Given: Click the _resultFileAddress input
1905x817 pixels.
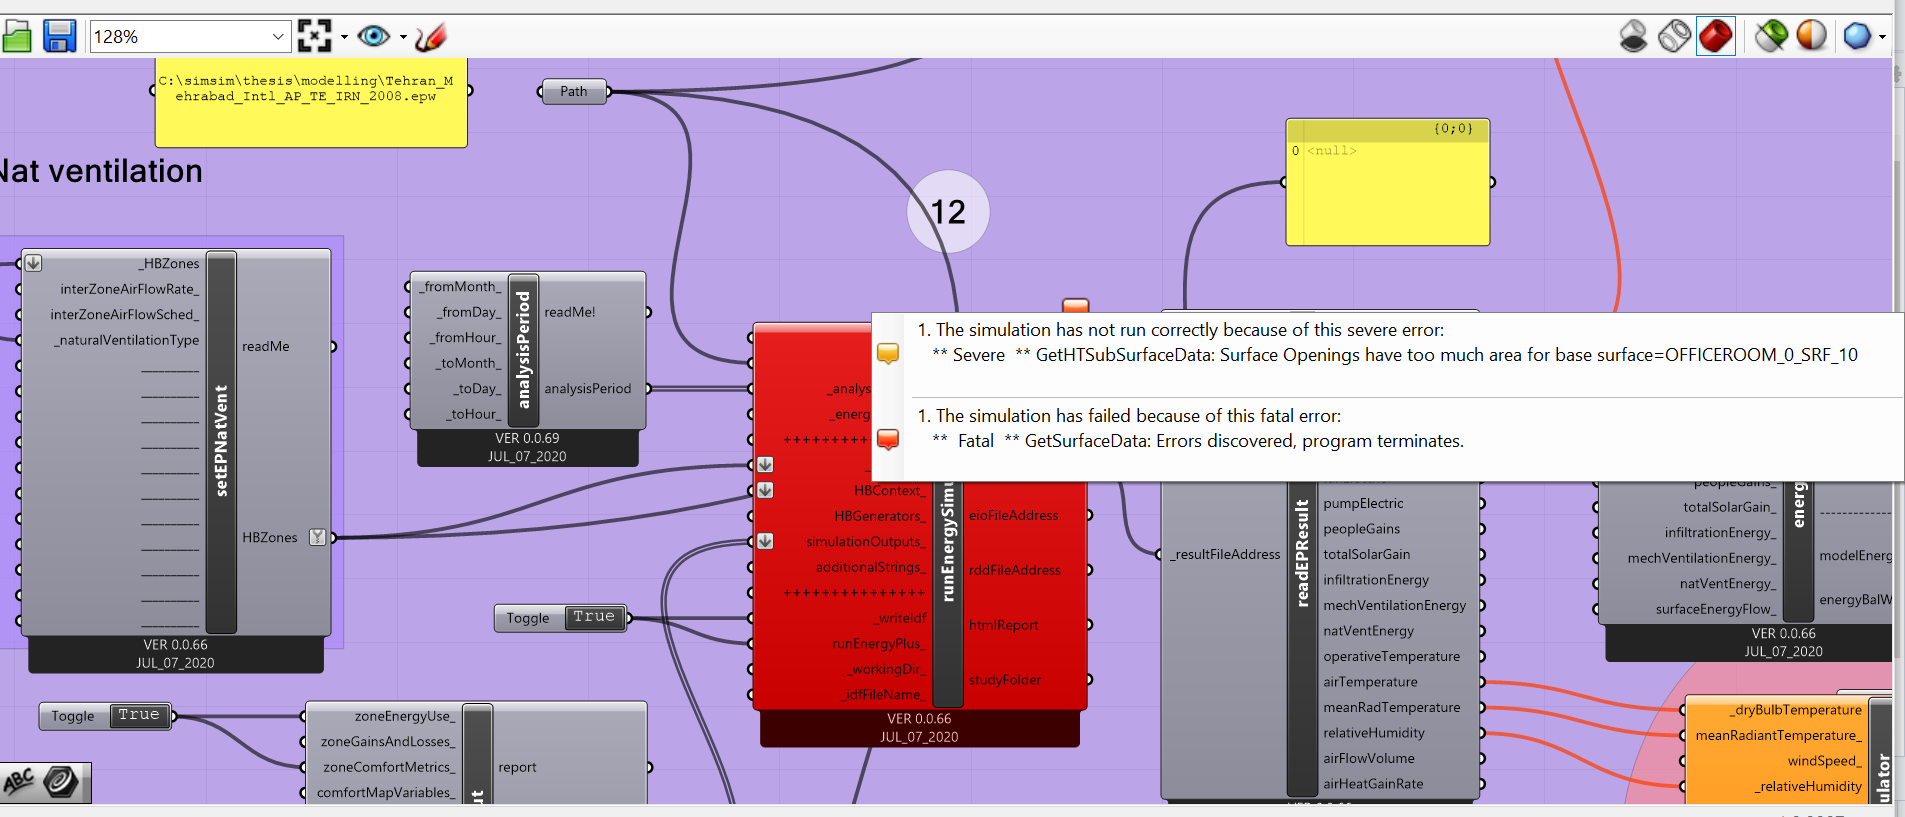Looking at the screenshot, I should click(x=1226, y=554).
